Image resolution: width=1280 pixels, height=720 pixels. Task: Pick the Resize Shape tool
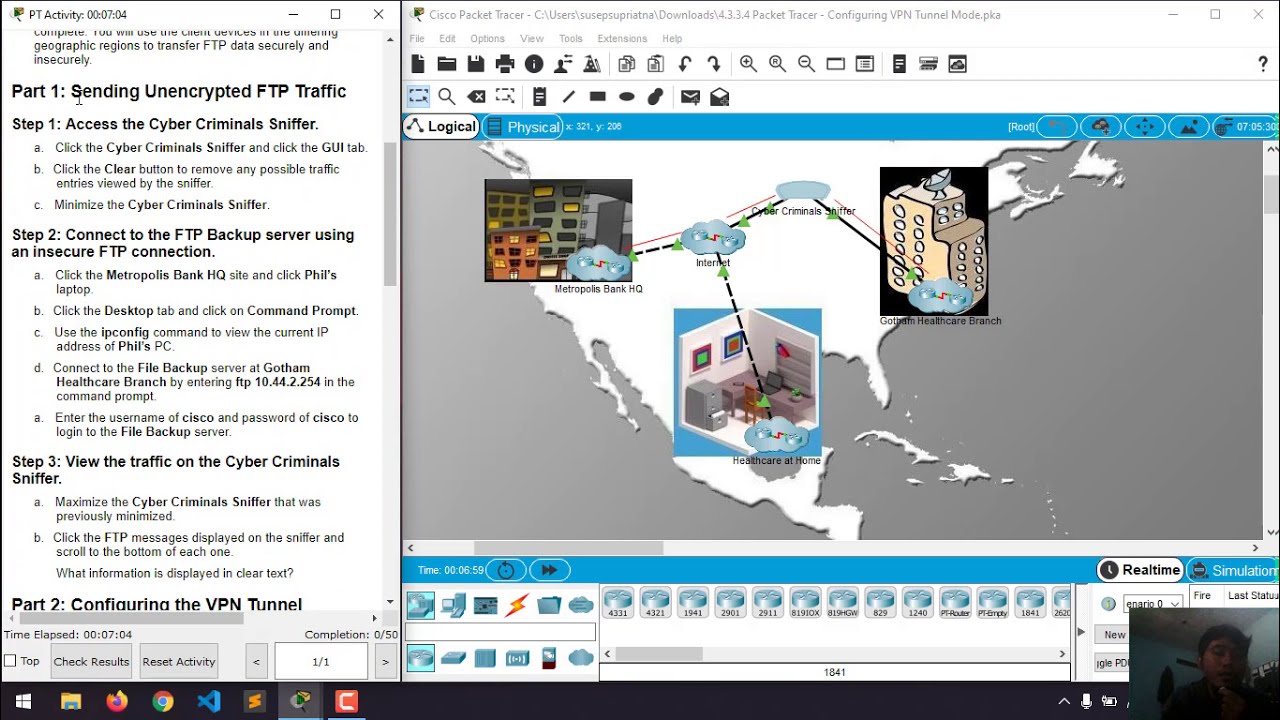click(x=506, y=97)
